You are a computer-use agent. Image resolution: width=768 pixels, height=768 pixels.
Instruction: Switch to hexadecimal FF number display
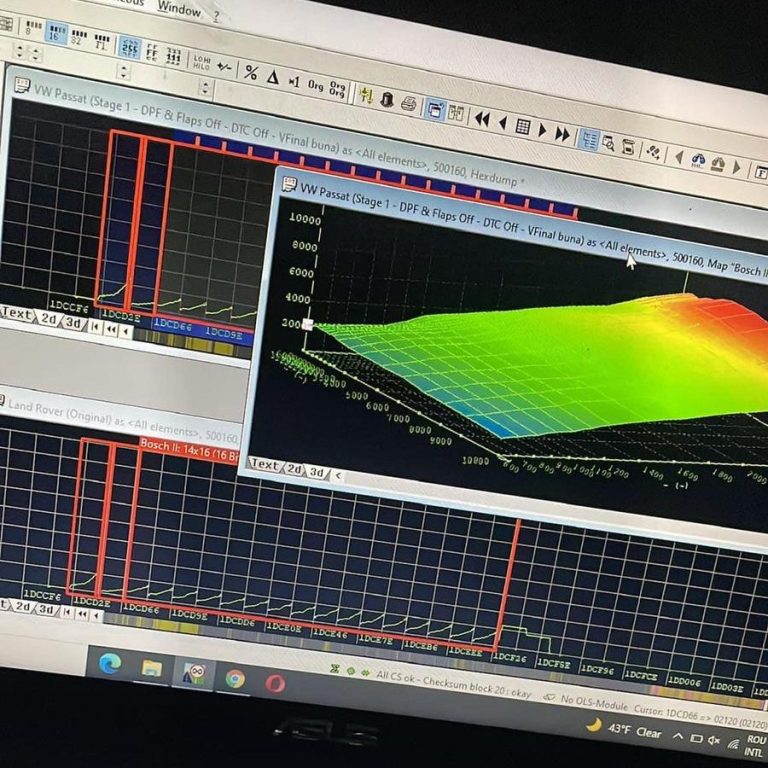[x=152, y=52]
